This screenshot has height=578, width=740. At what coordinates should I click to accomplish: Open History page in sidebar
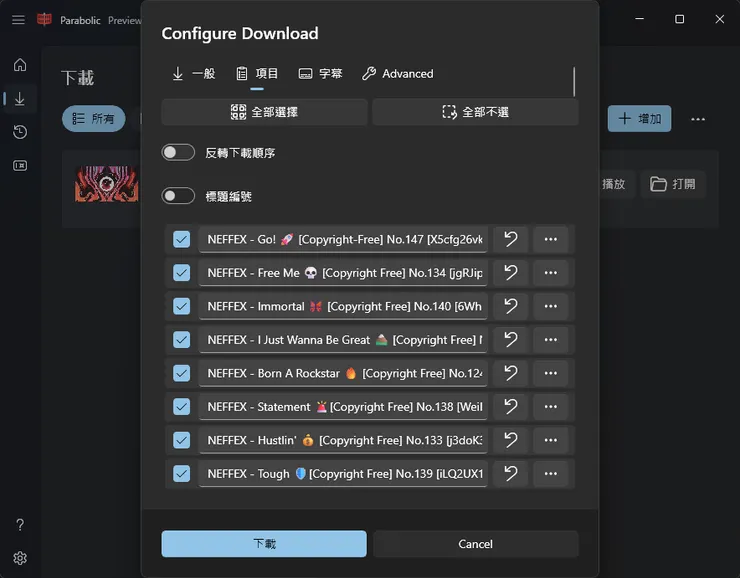(20, 132)
